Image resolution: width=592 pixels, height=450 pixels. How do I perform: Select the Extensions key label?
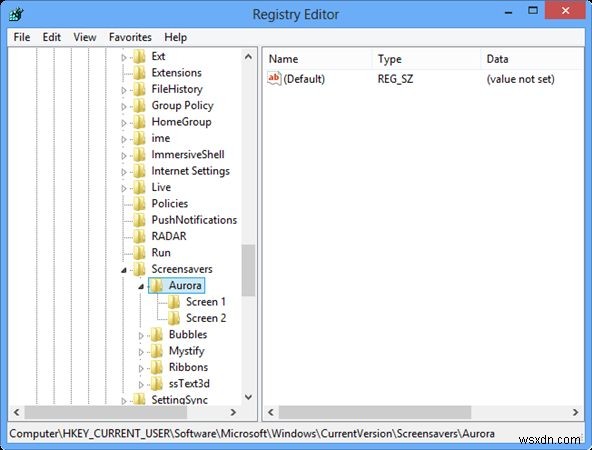[176, 72]
